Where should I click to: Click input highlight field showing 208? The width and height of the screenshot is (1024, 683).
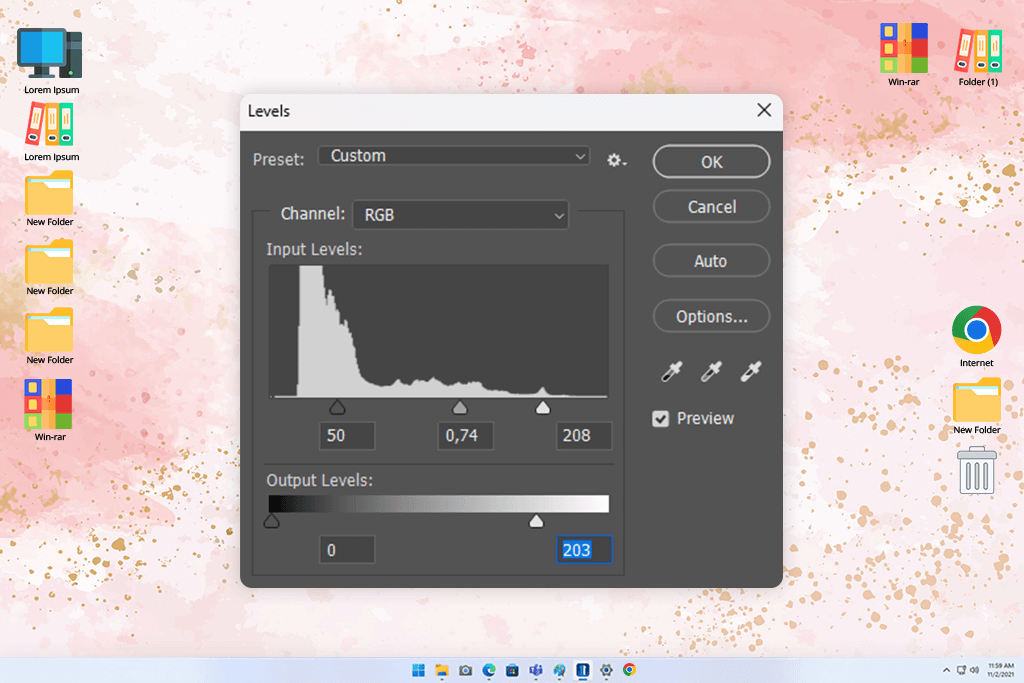(x=584, y=436)
